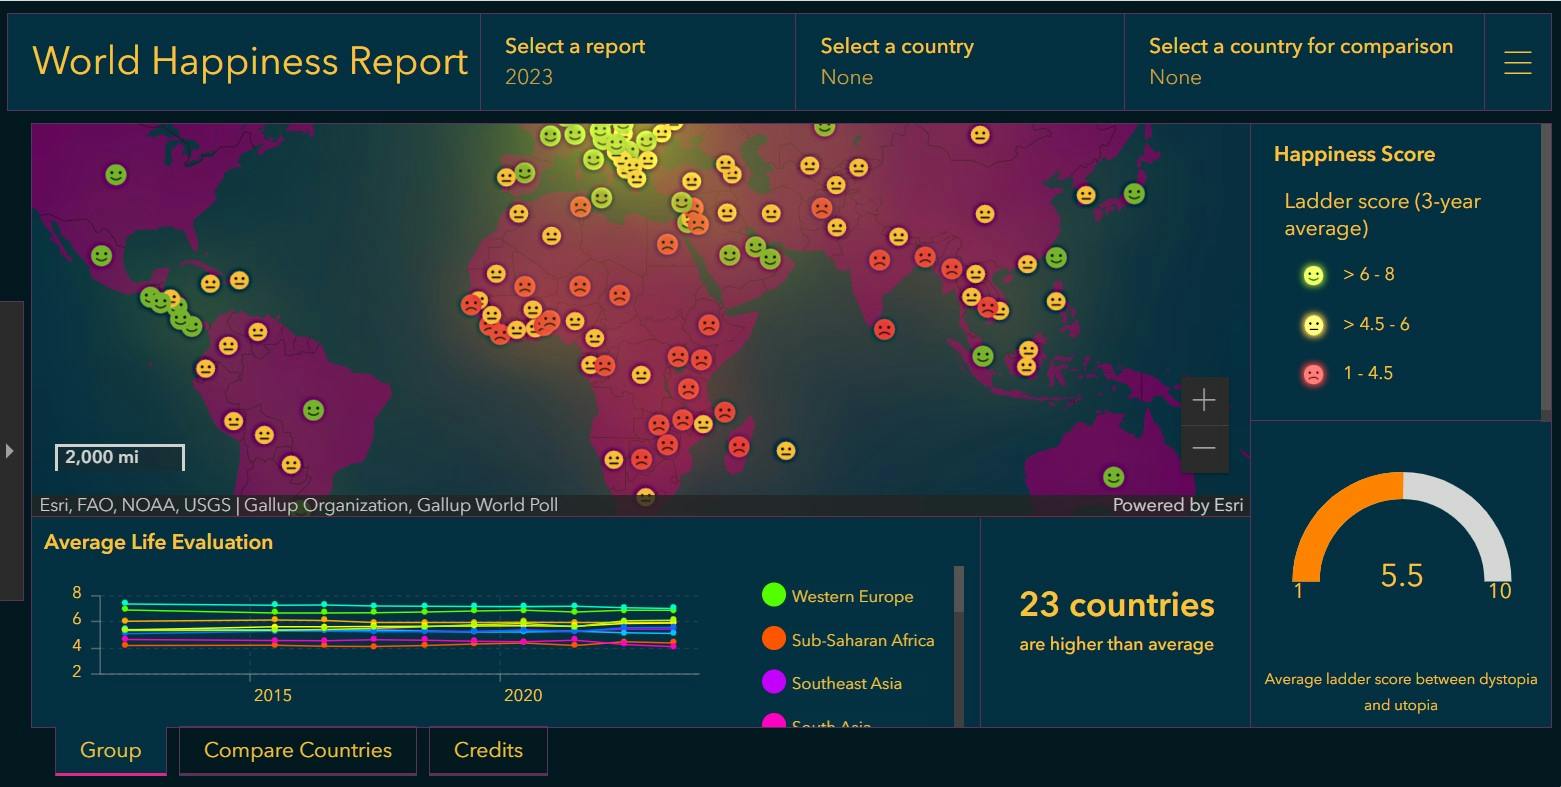Screen dimensions: 1561x787
Task: Click the "> 4.5 - 6" legend label
Action: coord(1377,324)
